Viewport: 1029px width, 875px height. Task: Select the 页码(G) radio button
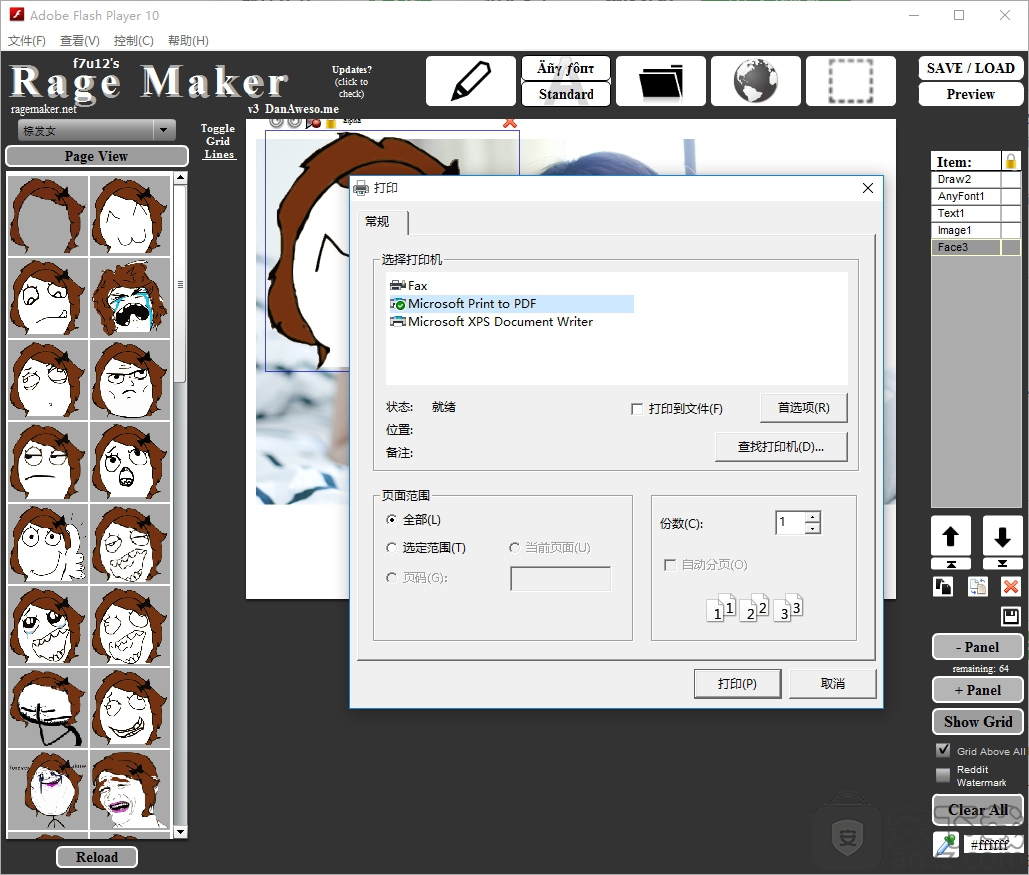tap(392, 578)
